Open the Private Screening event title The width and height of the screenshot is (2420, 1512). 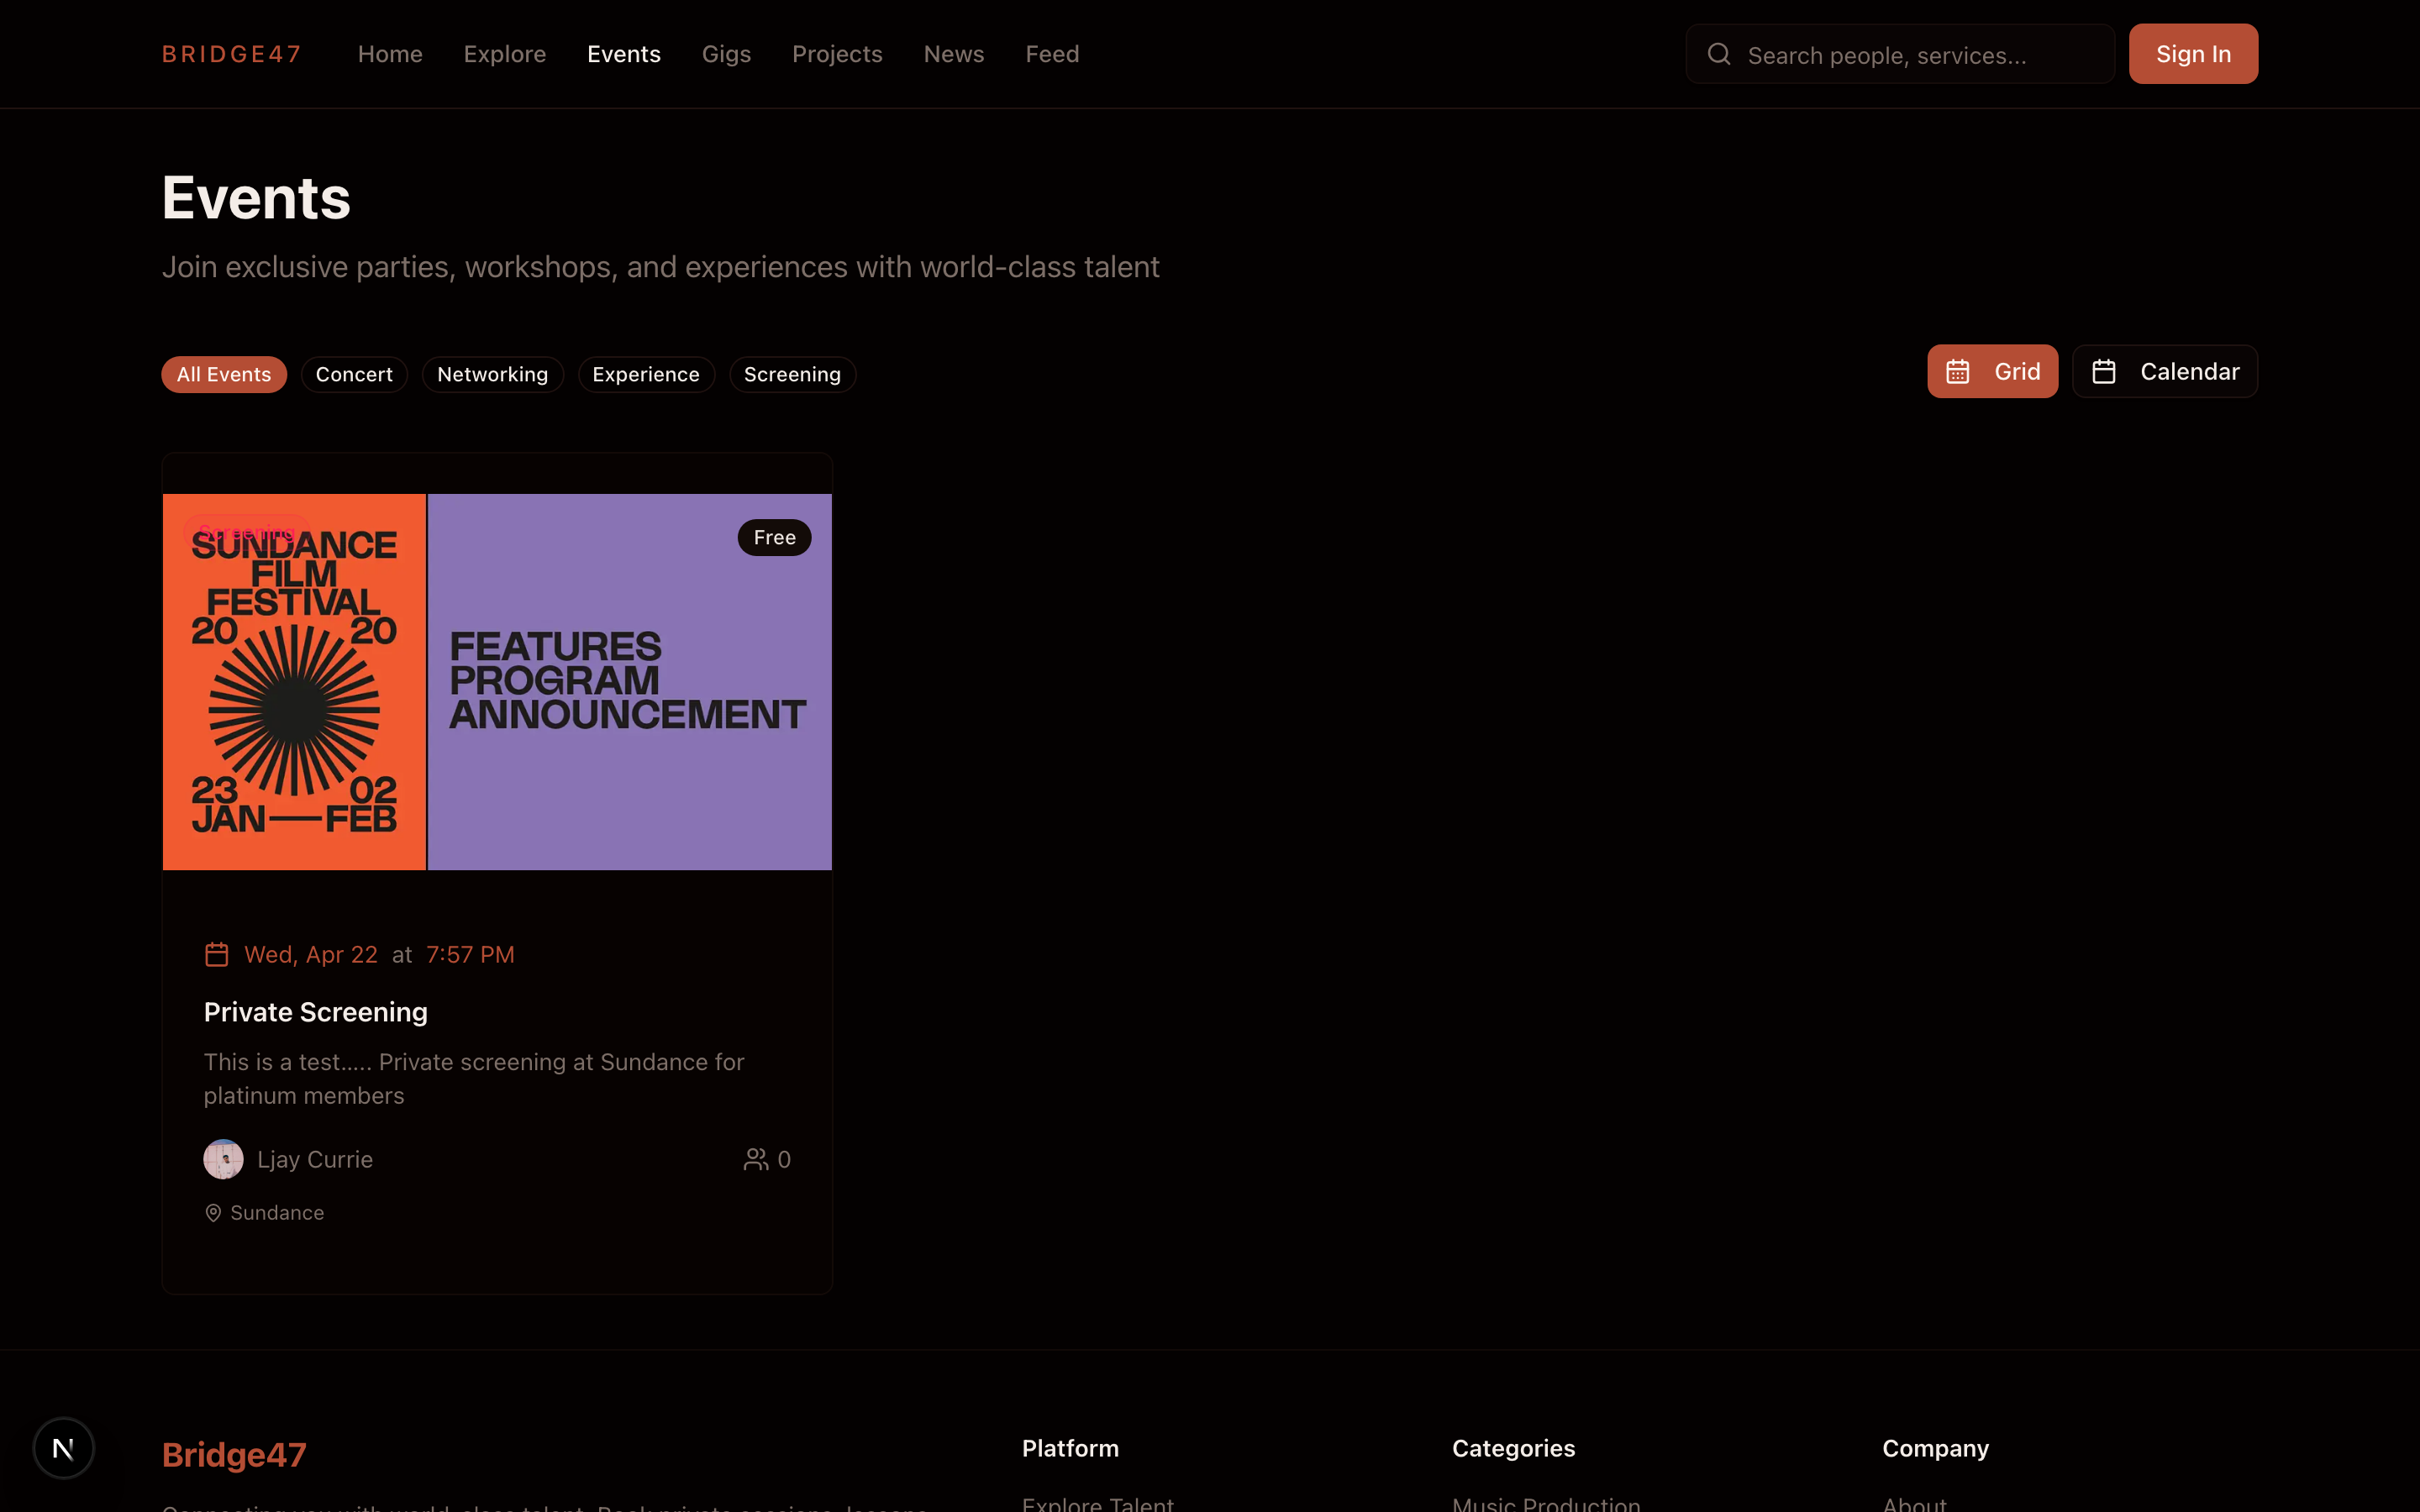[316, 1012]
